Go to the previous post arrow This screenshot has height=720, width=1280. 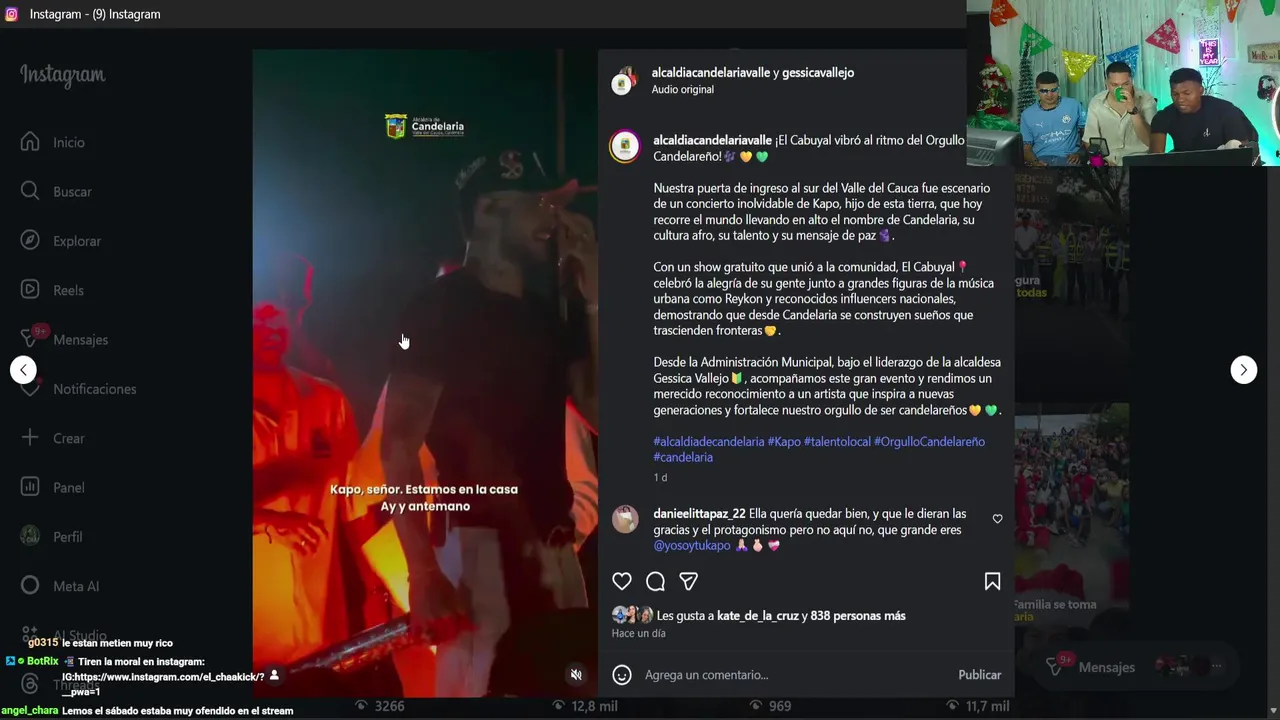coord(23,370)
